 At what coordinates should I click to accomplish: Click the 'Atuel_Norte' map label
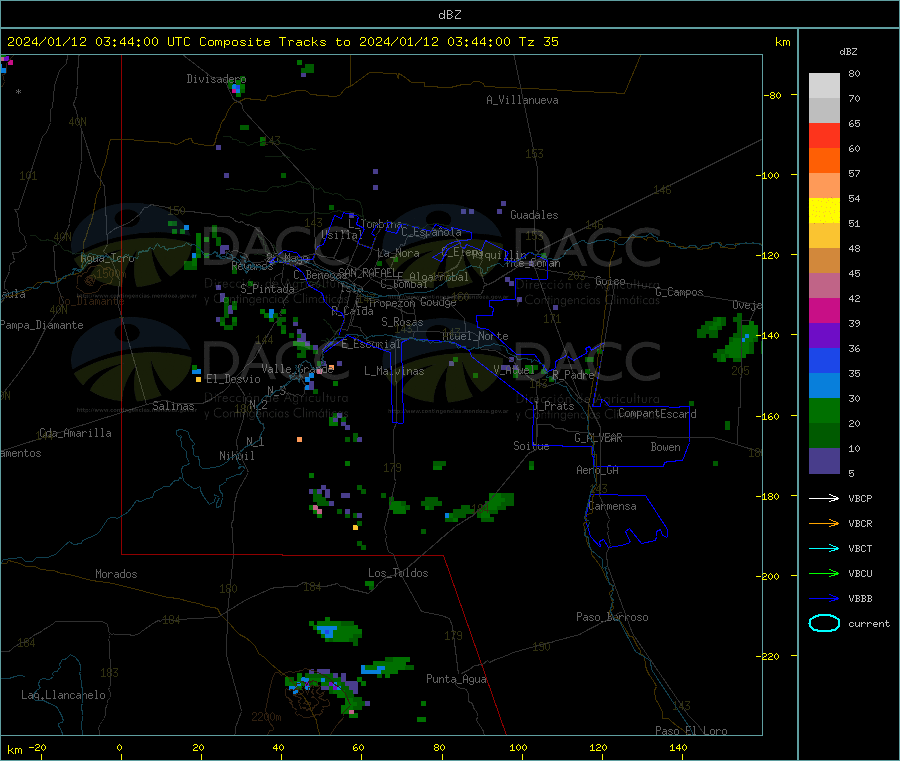(x=475, y=336)
